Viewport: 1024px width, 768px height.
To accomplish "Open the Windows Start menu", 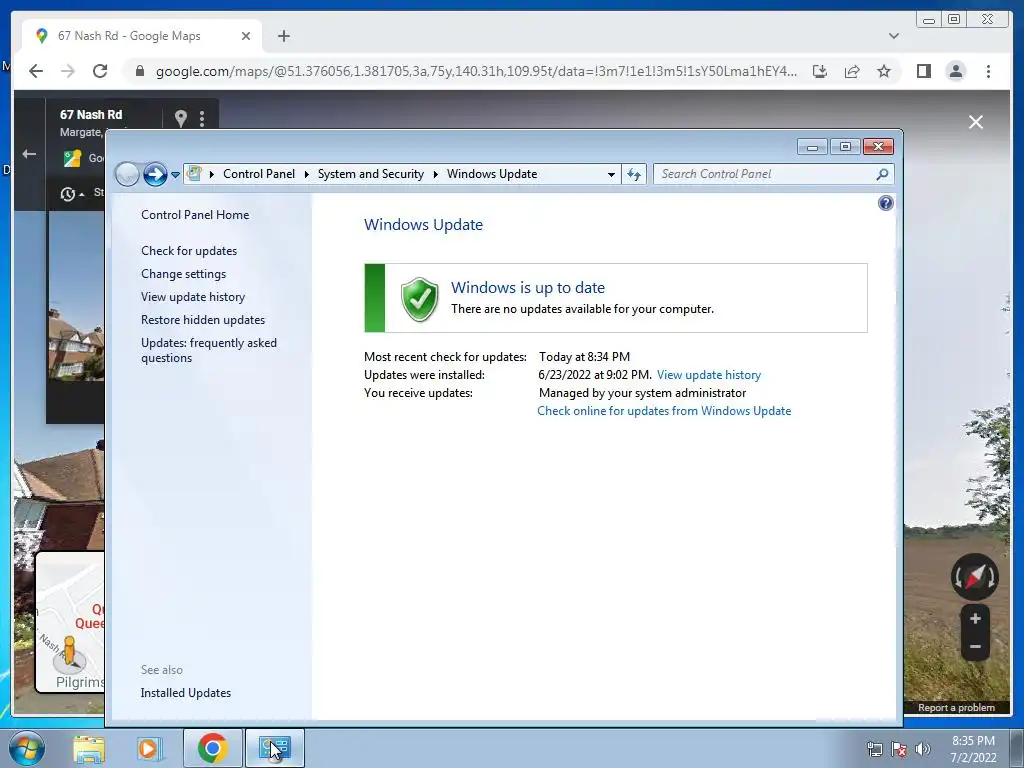I will 27,748.
